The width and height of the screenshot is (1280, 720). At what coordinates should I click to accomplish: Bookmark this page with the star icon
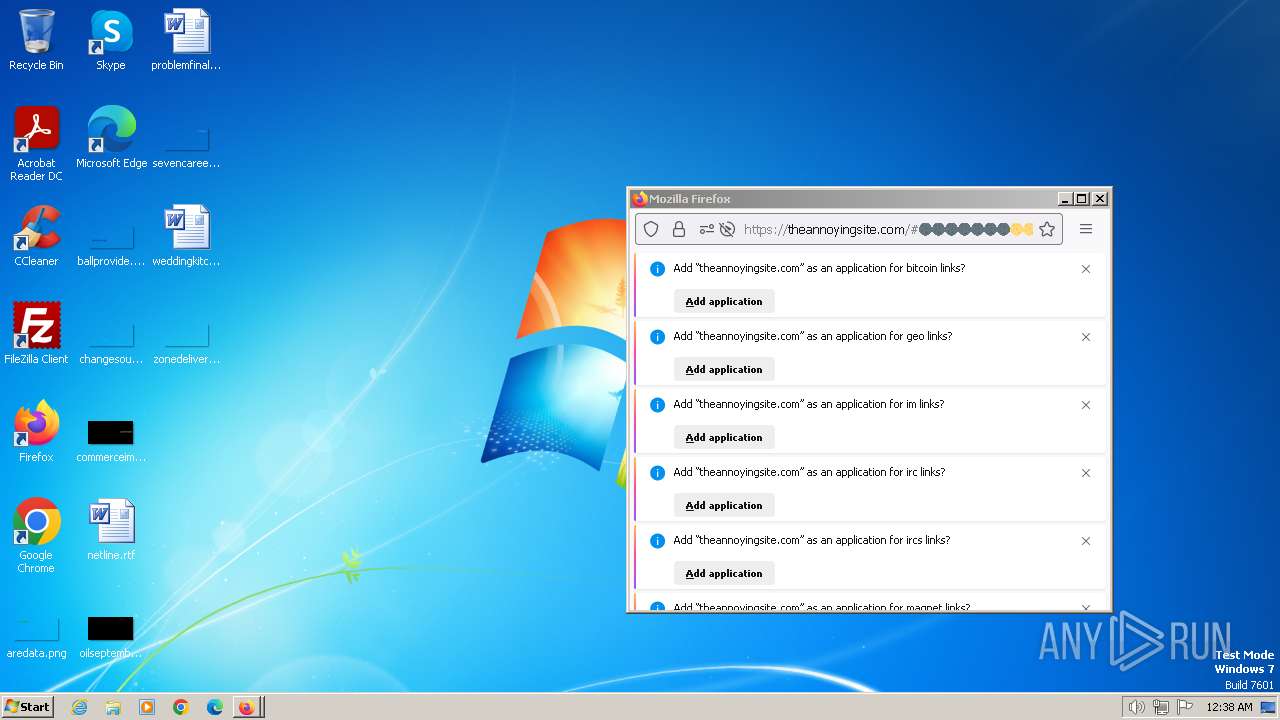pos(1047,229)
